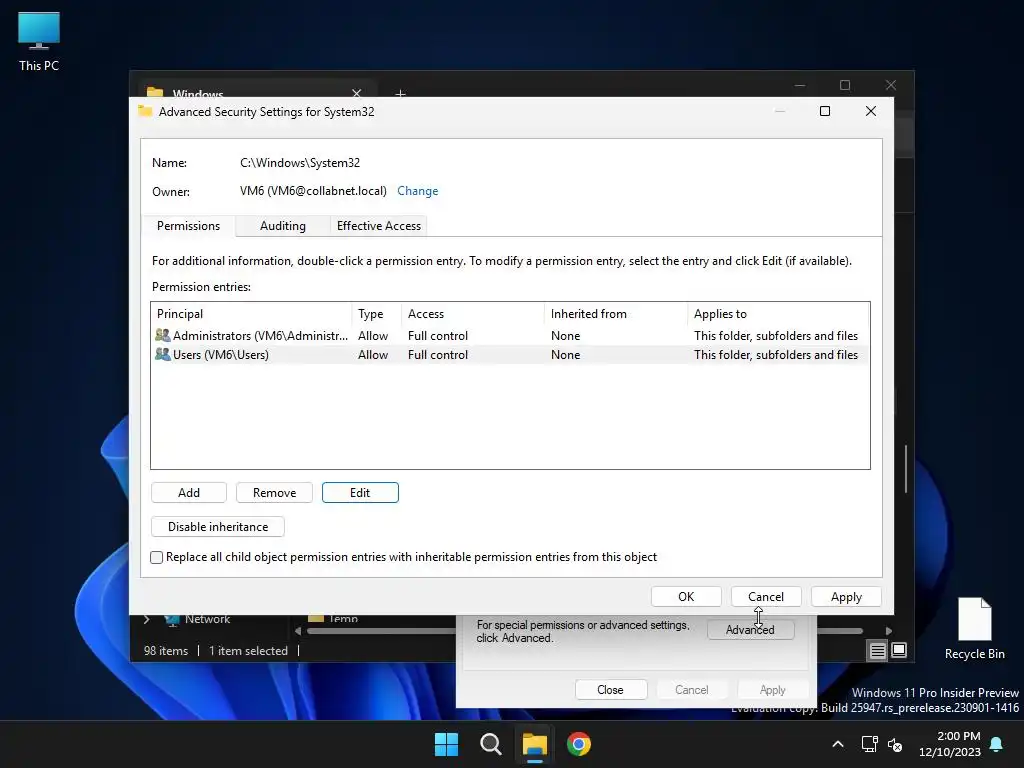Viewport: 1024px width, 768px height.
Task: Click Disable inheritance
Action: (x=217, y=526)
